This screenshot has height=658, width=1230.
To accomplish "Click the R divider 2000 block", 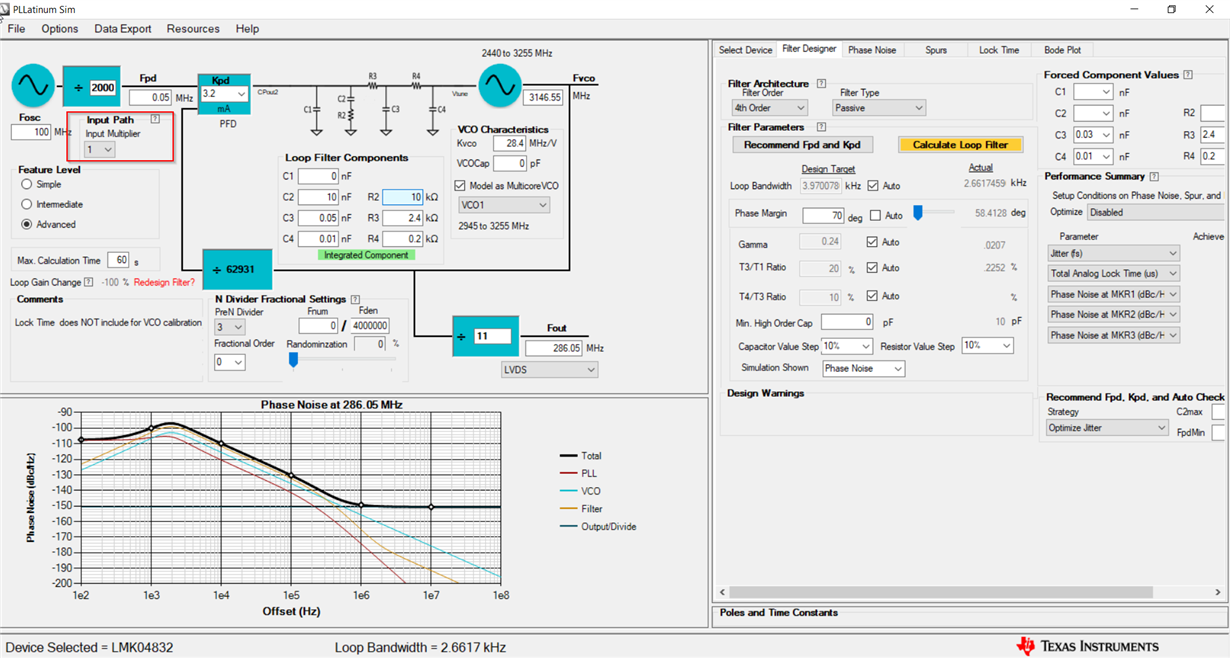I will 92,87.
